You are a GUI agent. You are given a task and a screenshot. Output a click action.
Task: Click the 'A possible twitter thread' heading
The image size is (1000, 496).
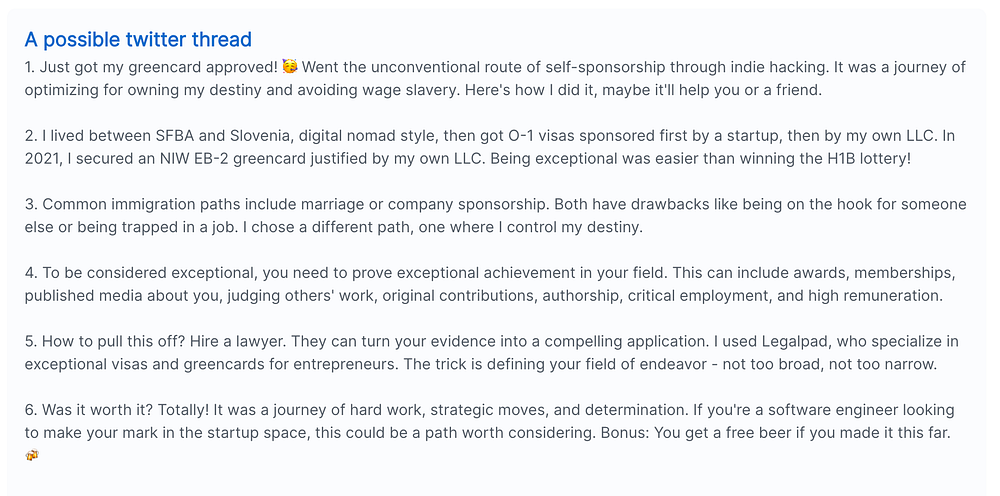138,40
